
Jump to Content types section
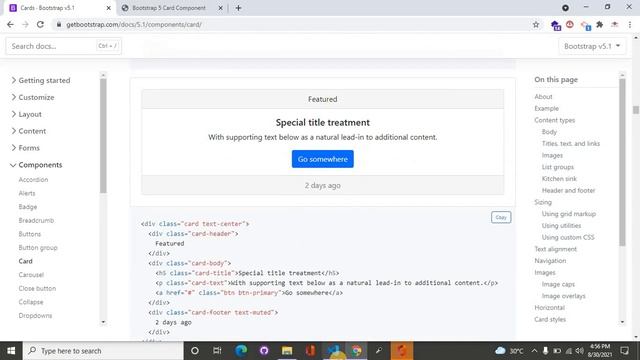click(x=555, y=120)
